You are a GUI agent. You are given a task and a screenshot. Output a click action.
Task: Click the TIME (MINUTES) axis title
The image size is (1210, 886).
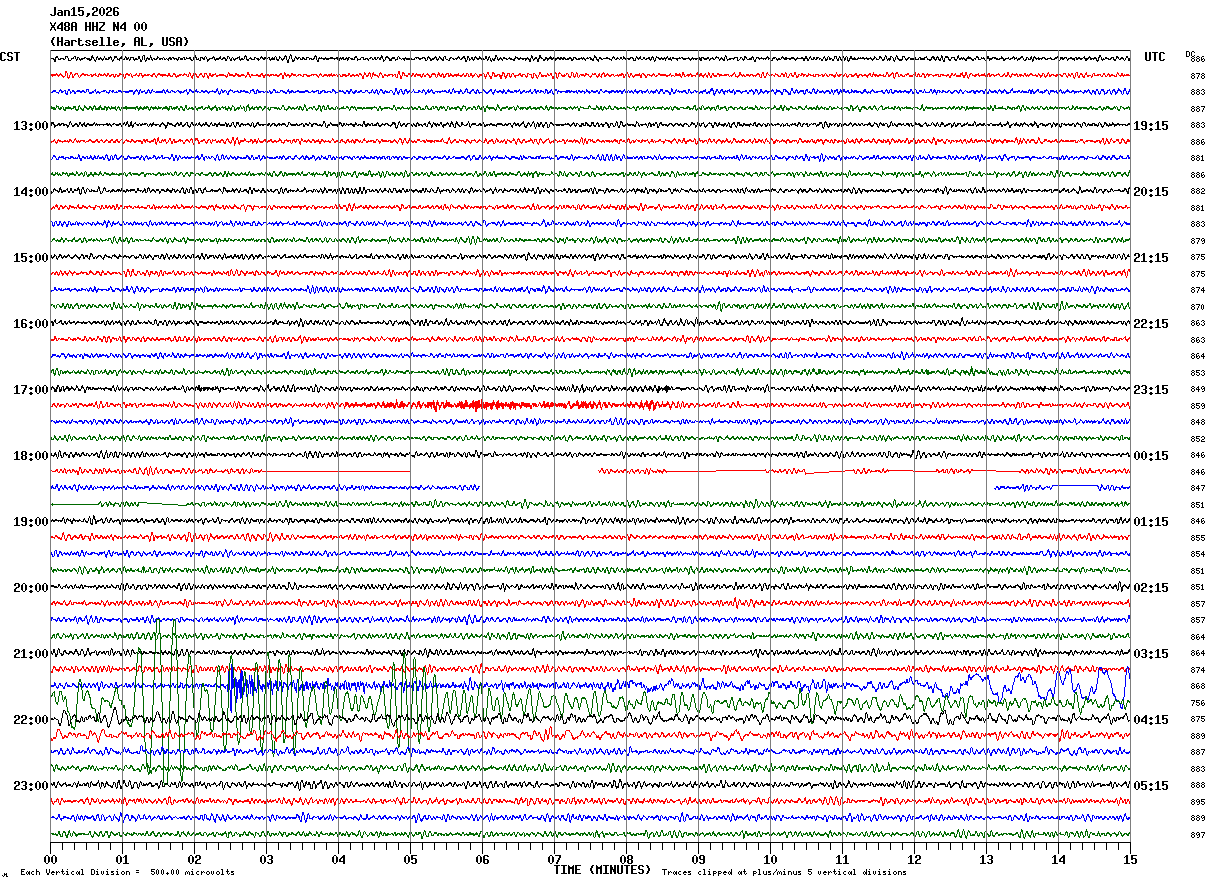click(602, 870)
